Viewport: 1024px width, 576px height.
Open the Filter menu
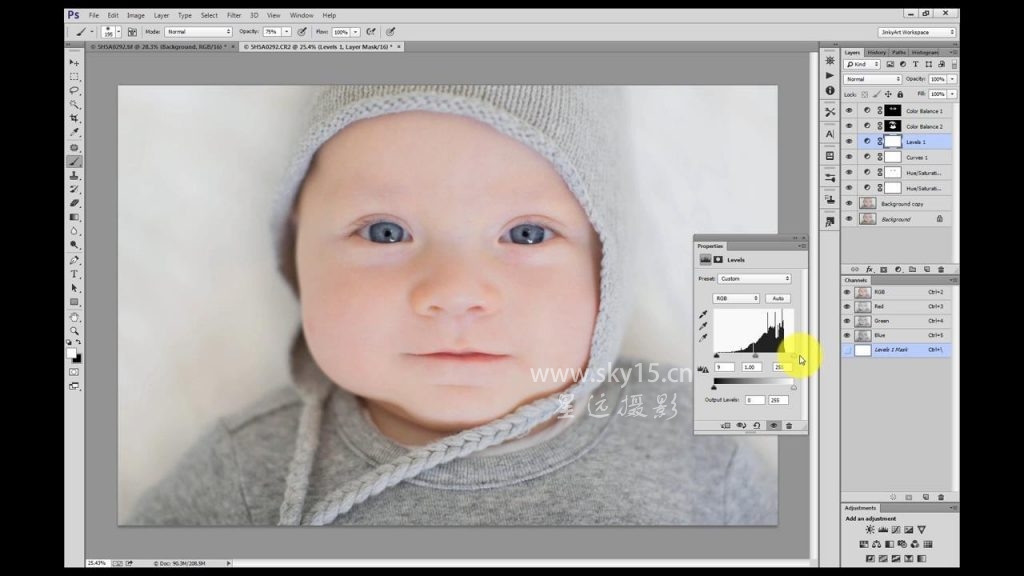tap(234, 15)
